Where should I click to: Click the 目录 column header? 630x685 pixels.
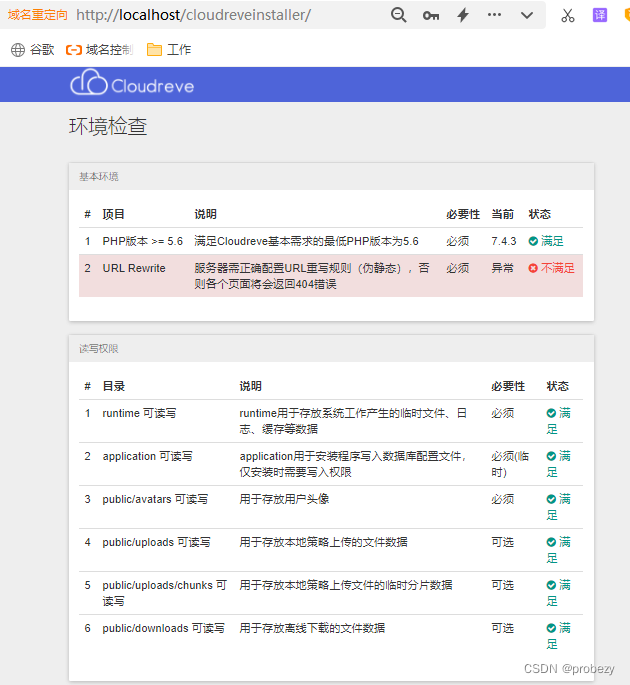pos(114,386)
